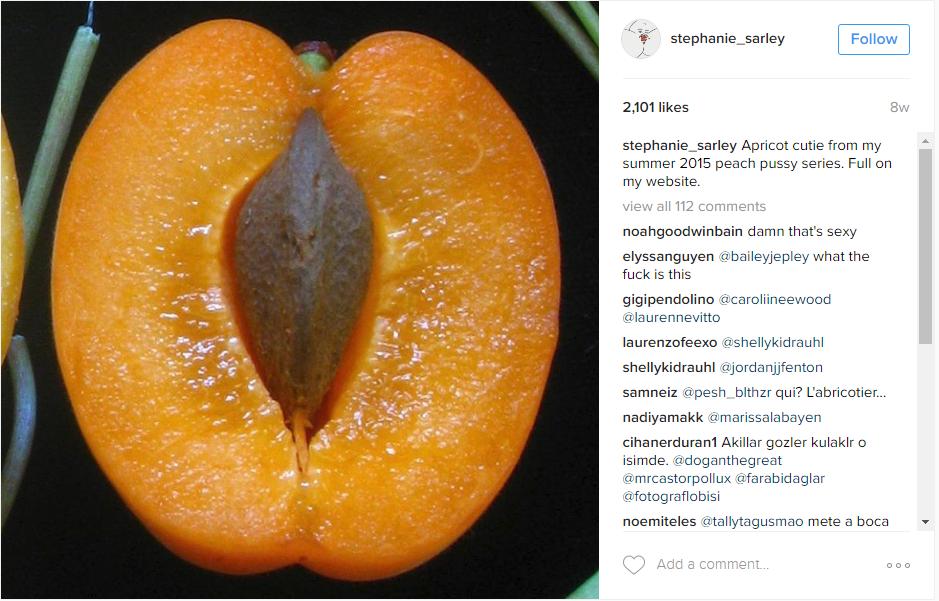This screenshot has width=939, height=601.
Task: Open noahgoodwinbain's profile
Action: tap(682, 232)
